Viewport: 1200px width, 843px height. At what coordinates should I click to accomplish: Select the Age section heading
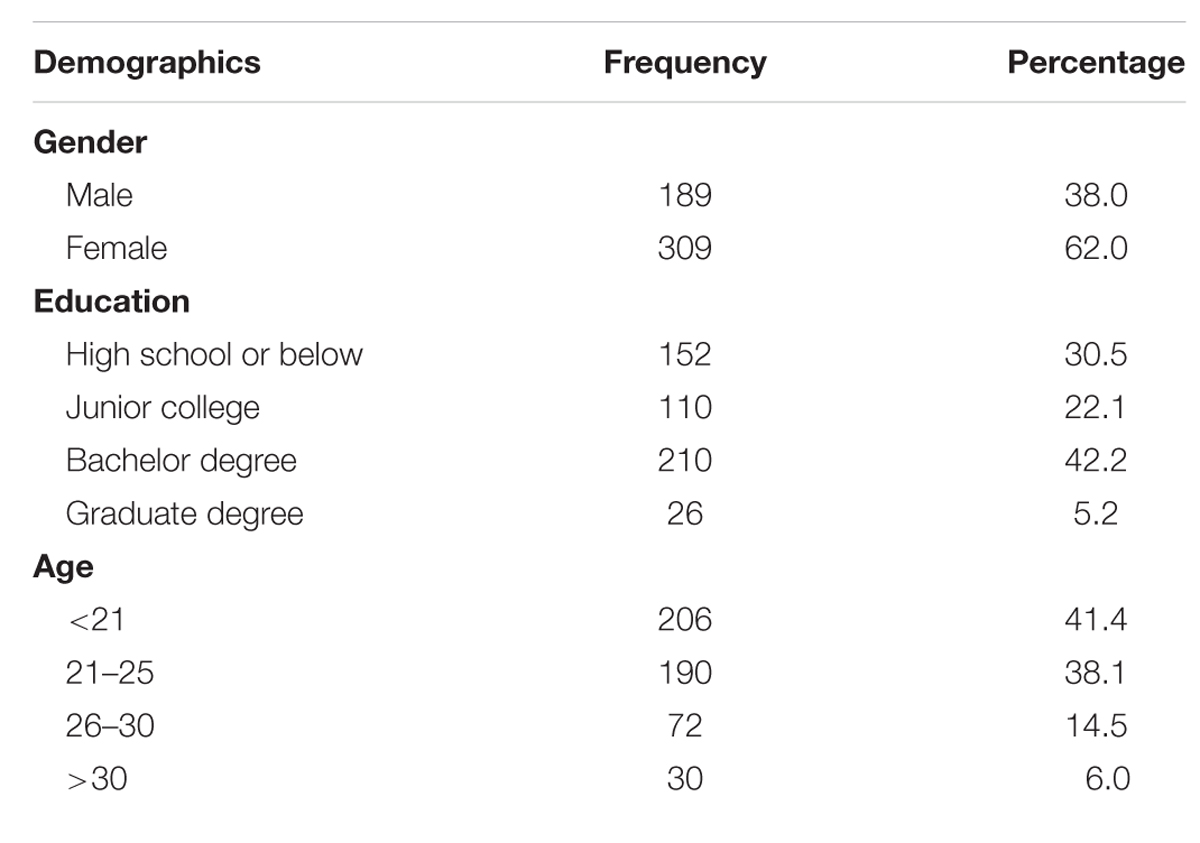63,567
